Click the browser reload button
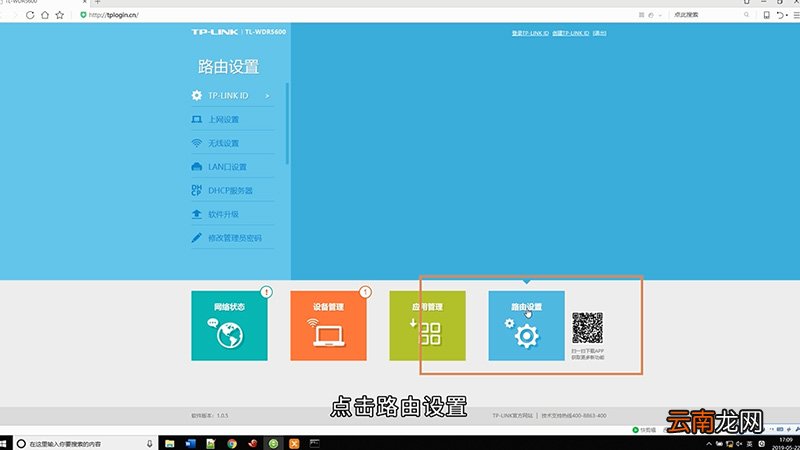This screenshot has width=800, height=450. [30, 15]
